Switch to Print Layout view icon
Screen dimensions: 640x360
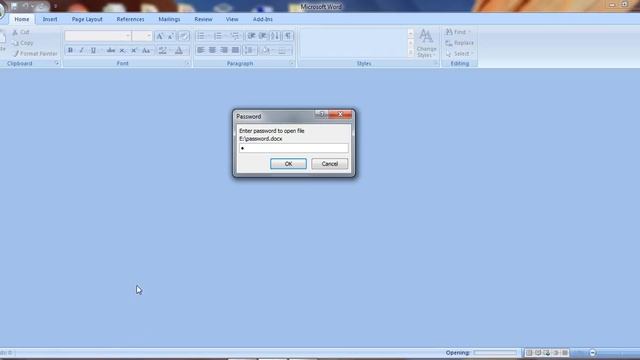(529, 353)
